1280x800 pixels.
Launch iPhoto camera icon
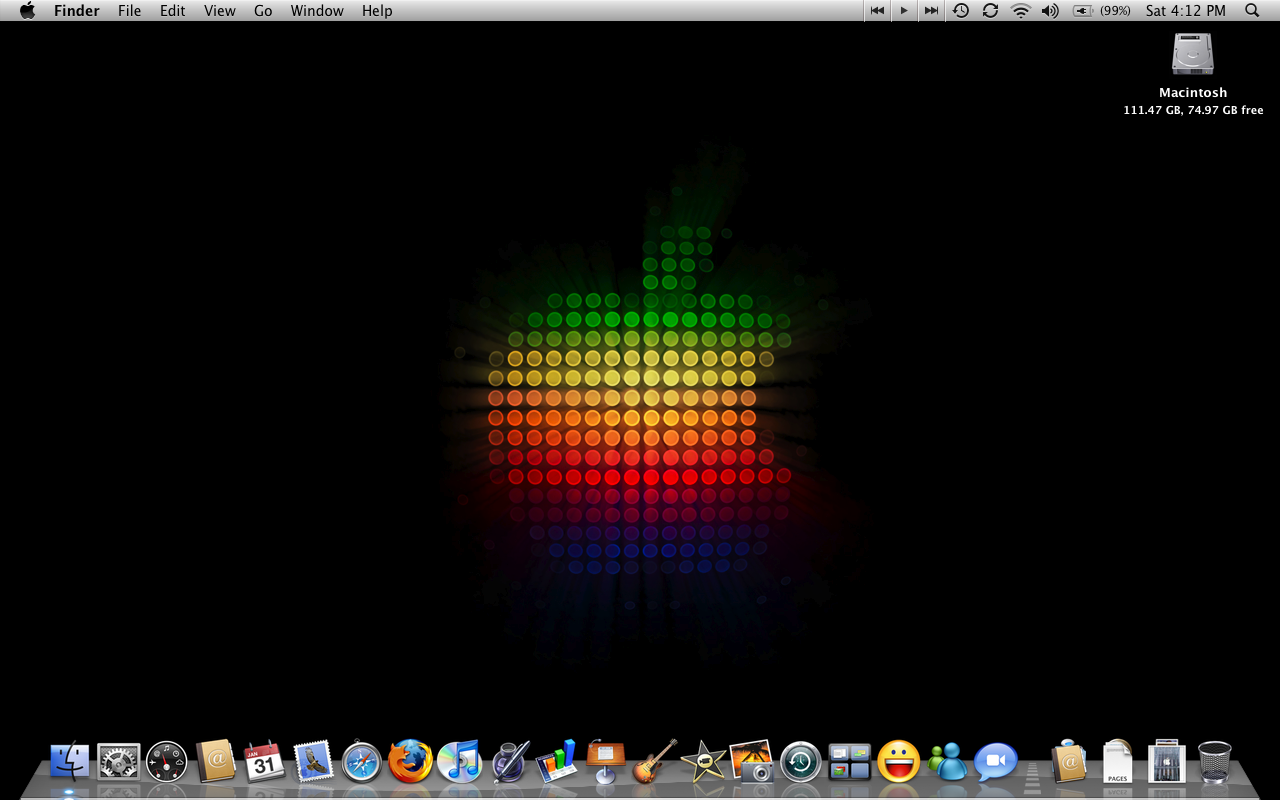point(752,762)
